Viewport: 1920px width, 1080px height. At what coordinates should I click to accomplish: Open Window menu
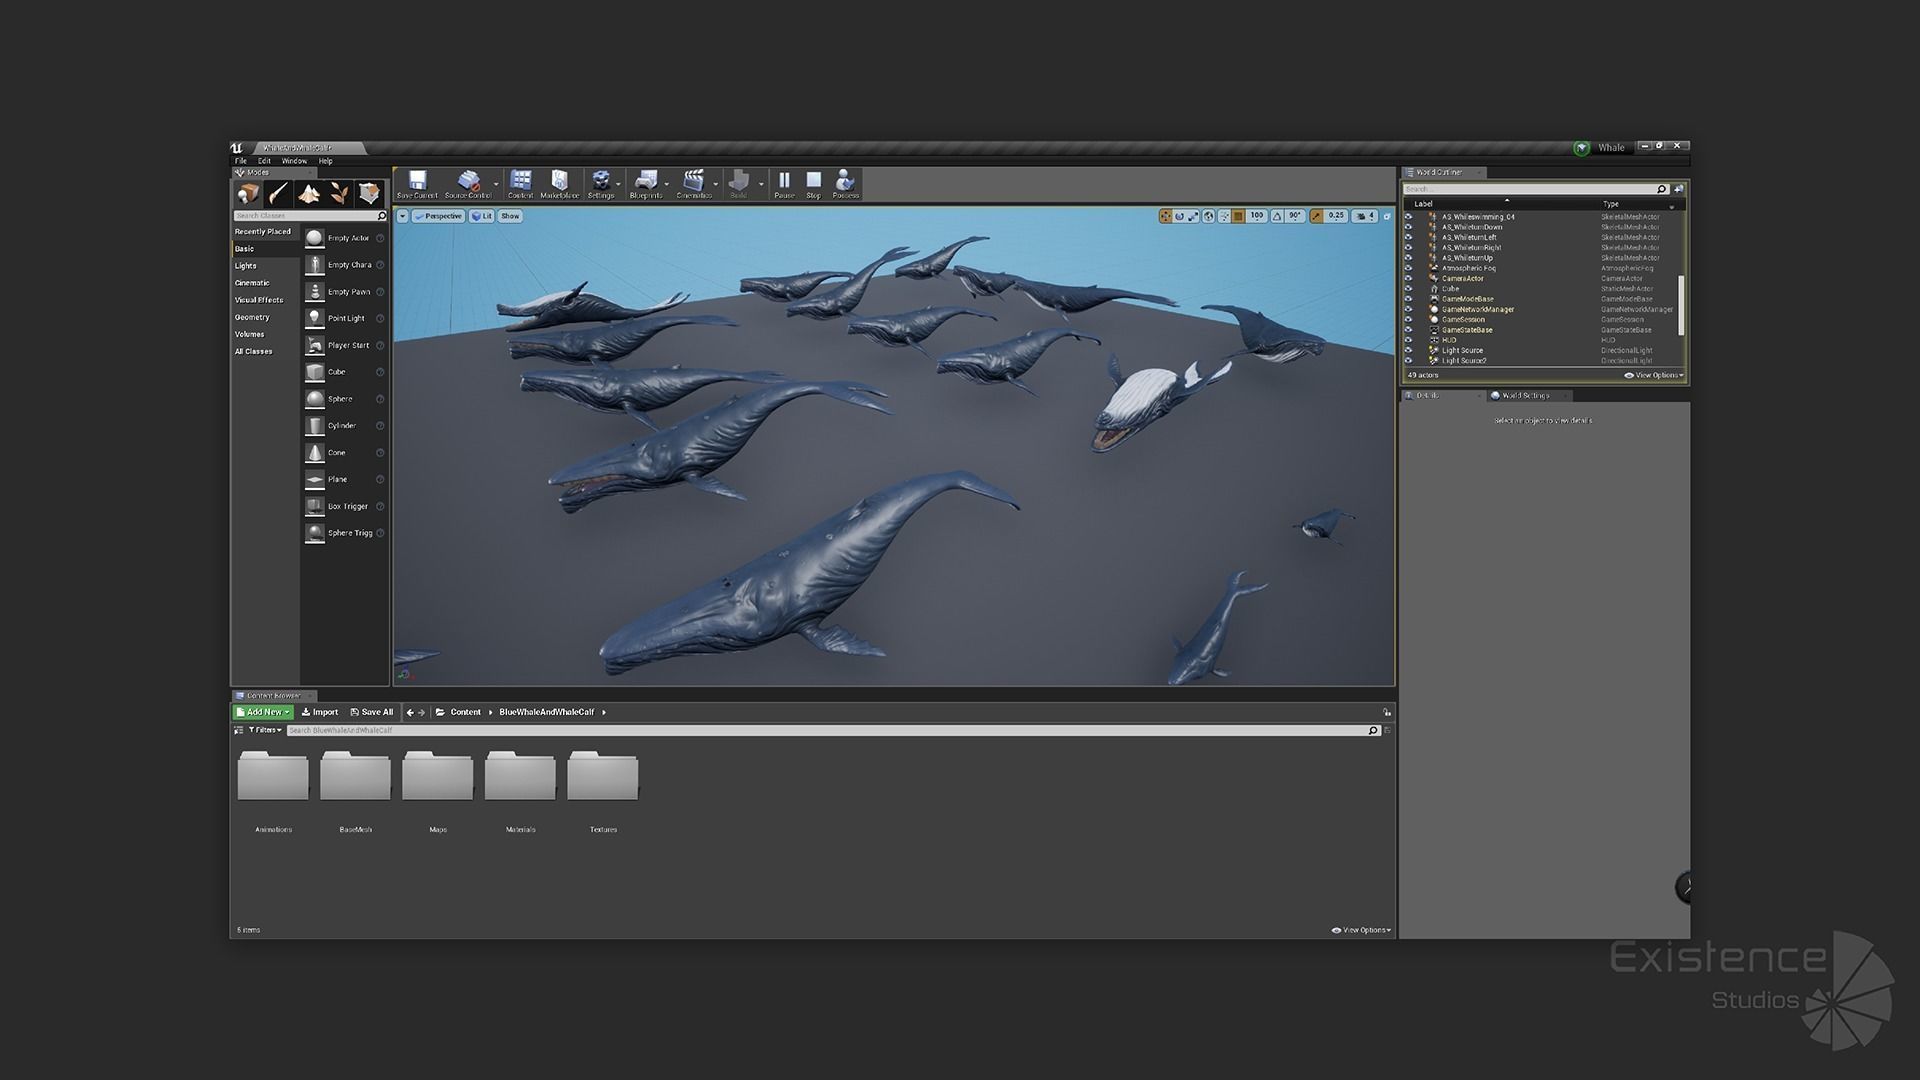(x=294, y=161)
